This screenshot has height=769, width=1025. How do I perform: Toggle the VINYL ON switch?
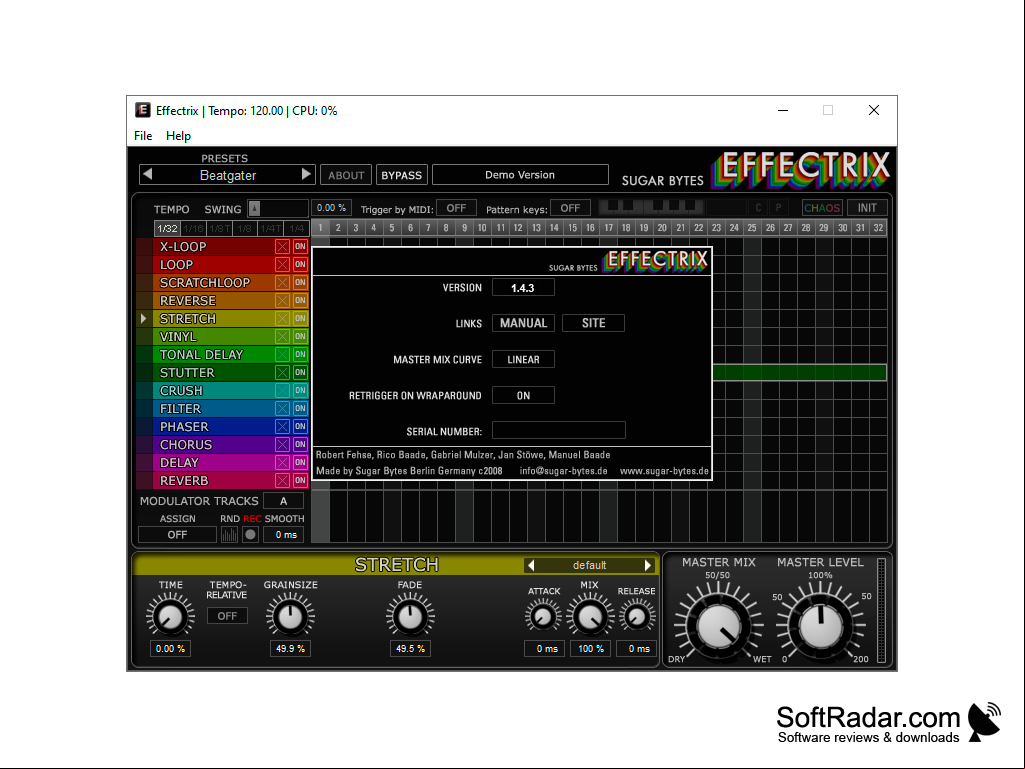coord(300,337)
